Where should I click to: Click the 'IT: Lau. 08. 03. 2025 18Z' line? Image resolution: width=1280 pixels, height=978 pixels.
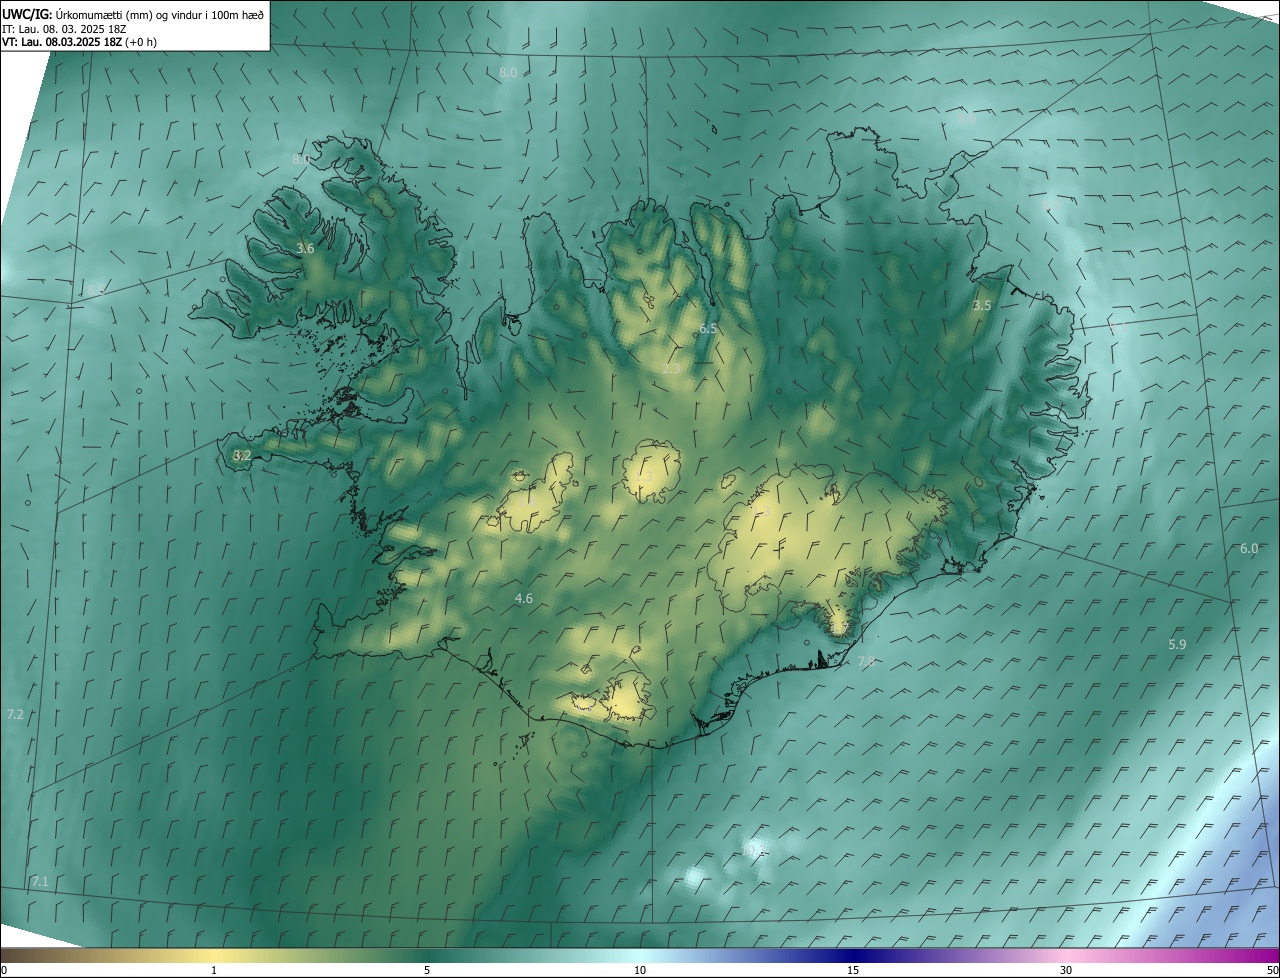click(x=65, y=29)
